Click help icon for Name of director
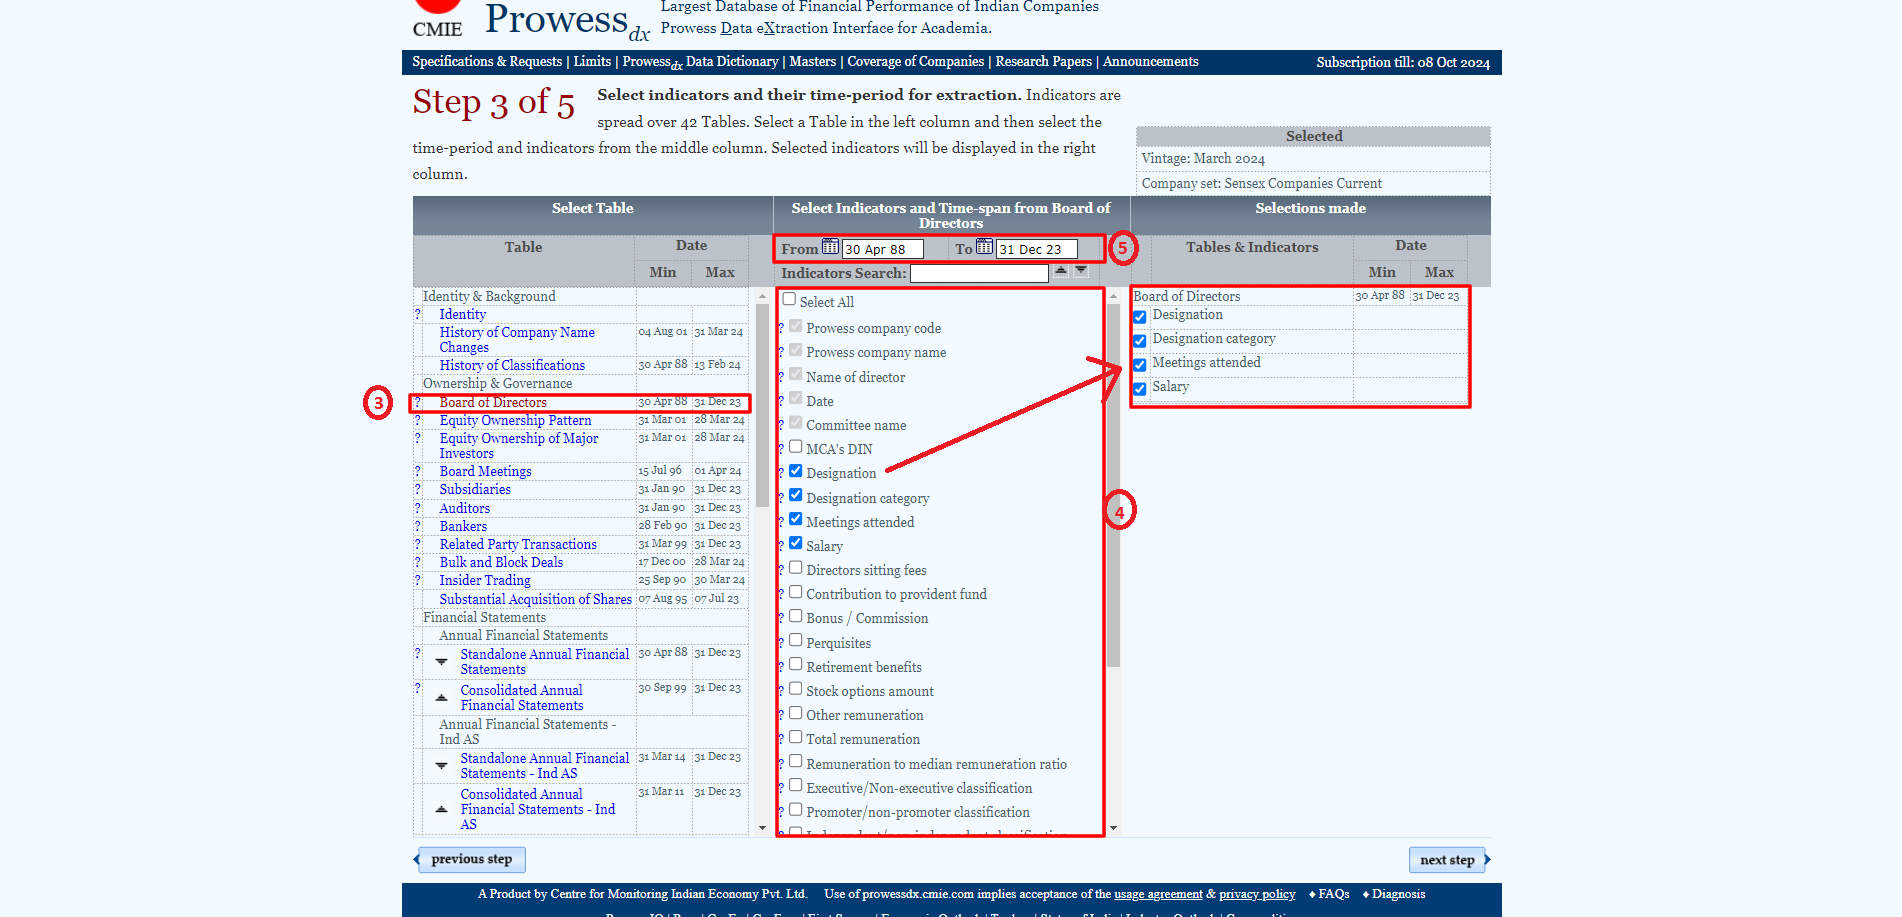Viewport: 1902px width, 917px height. [x=781, y=378]
